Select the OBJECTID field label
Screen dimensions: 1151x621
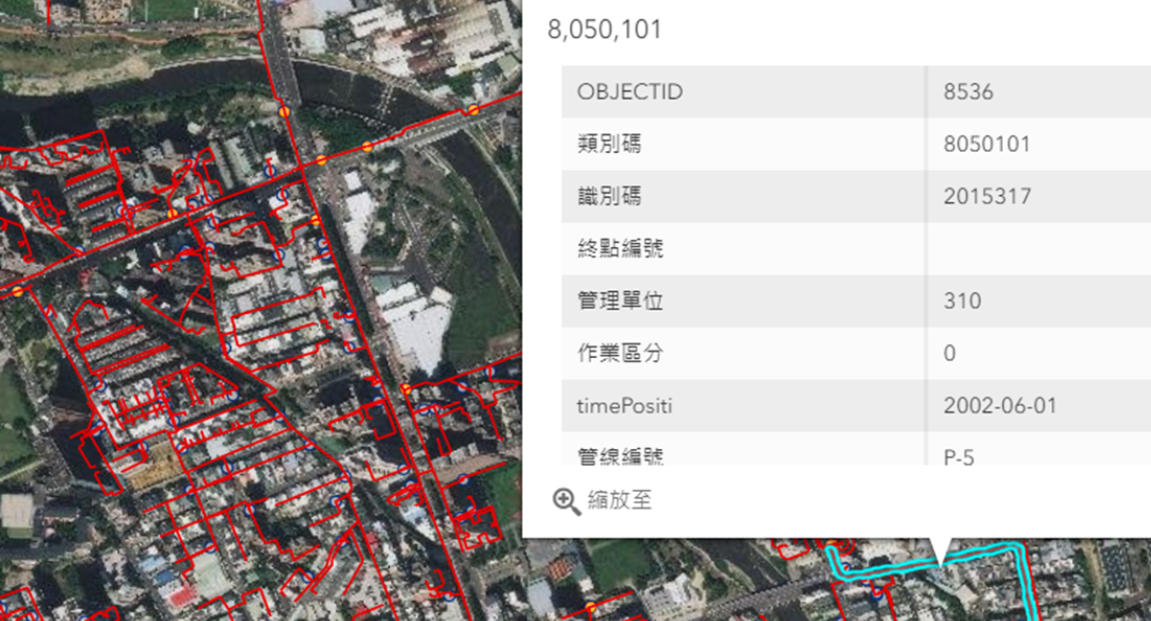(x=630, y=92)
